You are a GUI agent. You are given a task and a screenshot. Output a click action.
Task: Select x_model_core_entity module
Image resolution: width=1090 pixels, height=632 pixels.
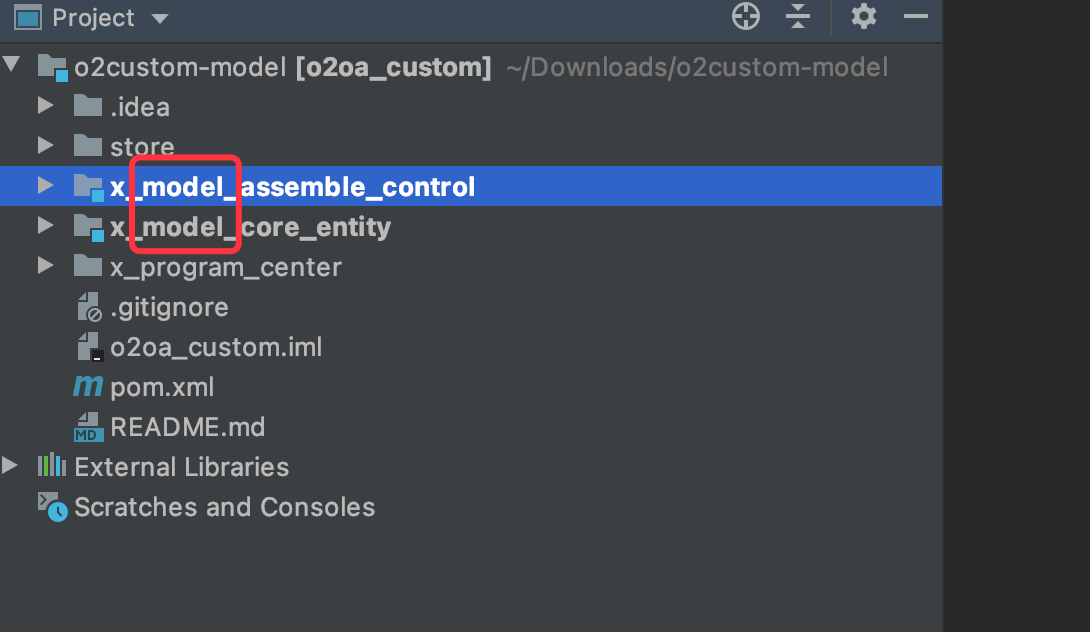click(x=250, y=227)
